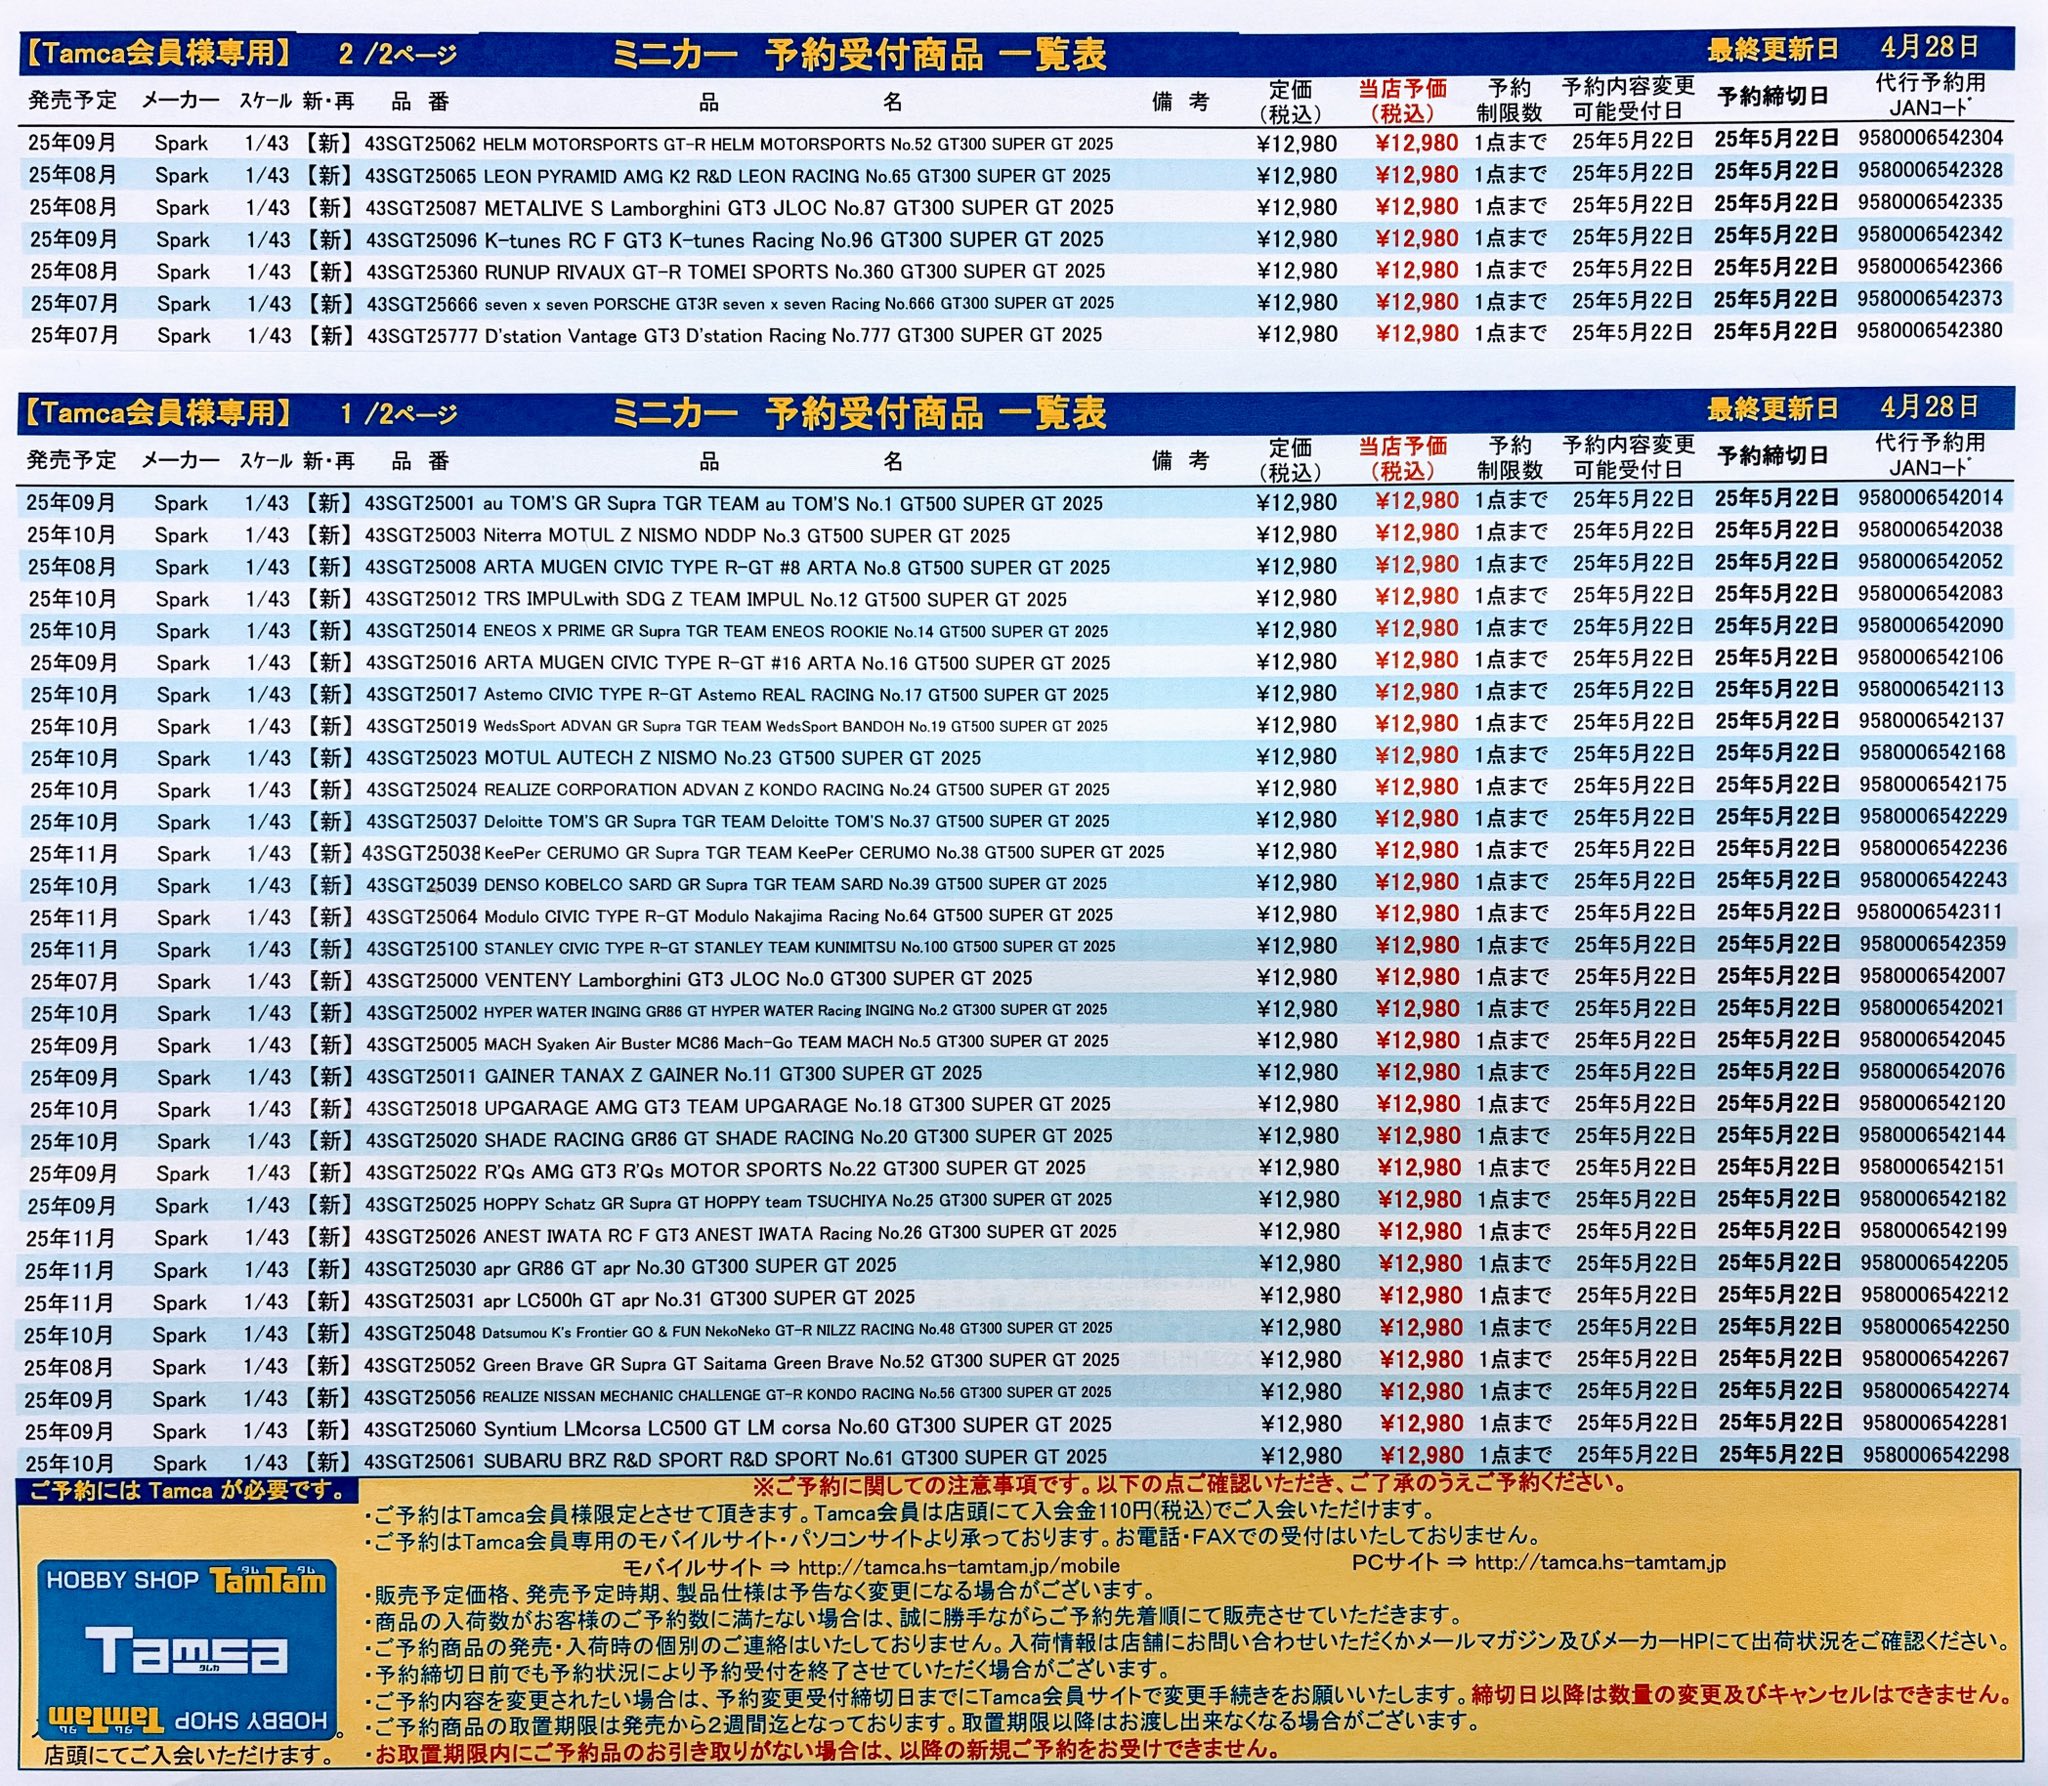
Task: Click the Green Brave GR Supra GT No.52 name
Action: (x=800, y=1362)
